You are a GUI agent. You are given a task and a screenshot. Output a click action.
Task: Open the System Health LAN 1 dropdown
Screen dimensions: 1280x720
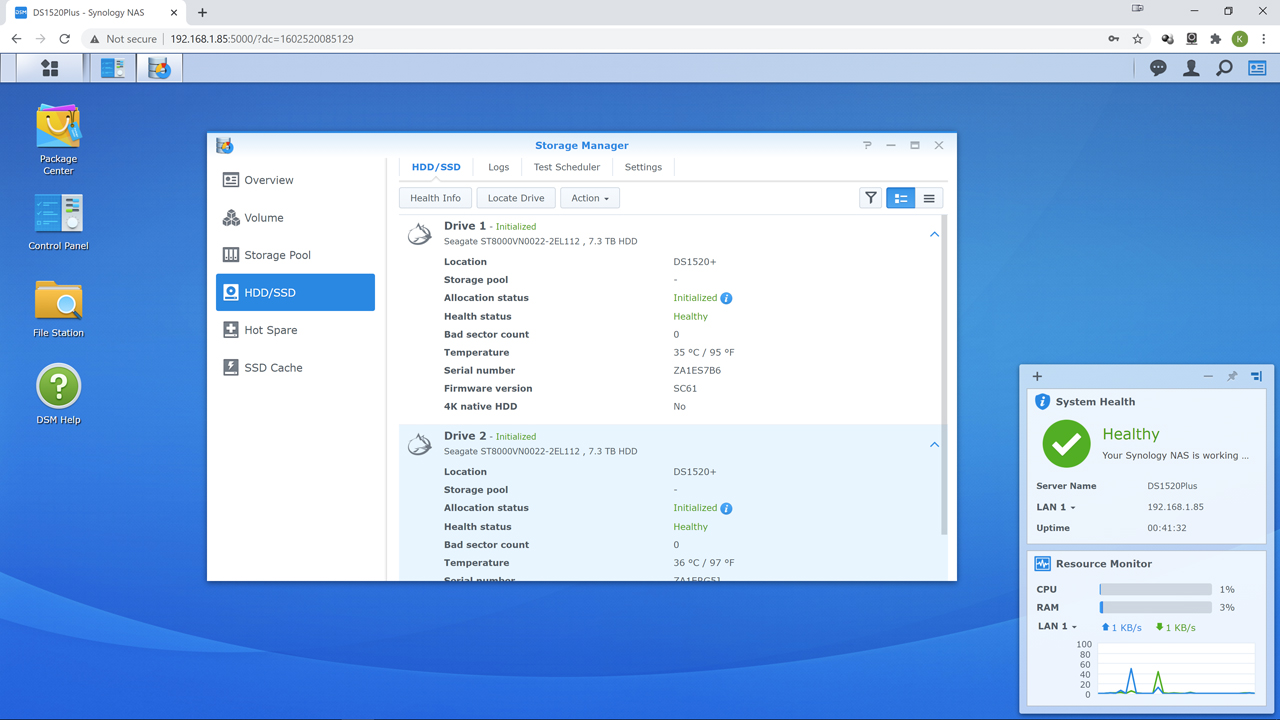[x=1057, y=507]
